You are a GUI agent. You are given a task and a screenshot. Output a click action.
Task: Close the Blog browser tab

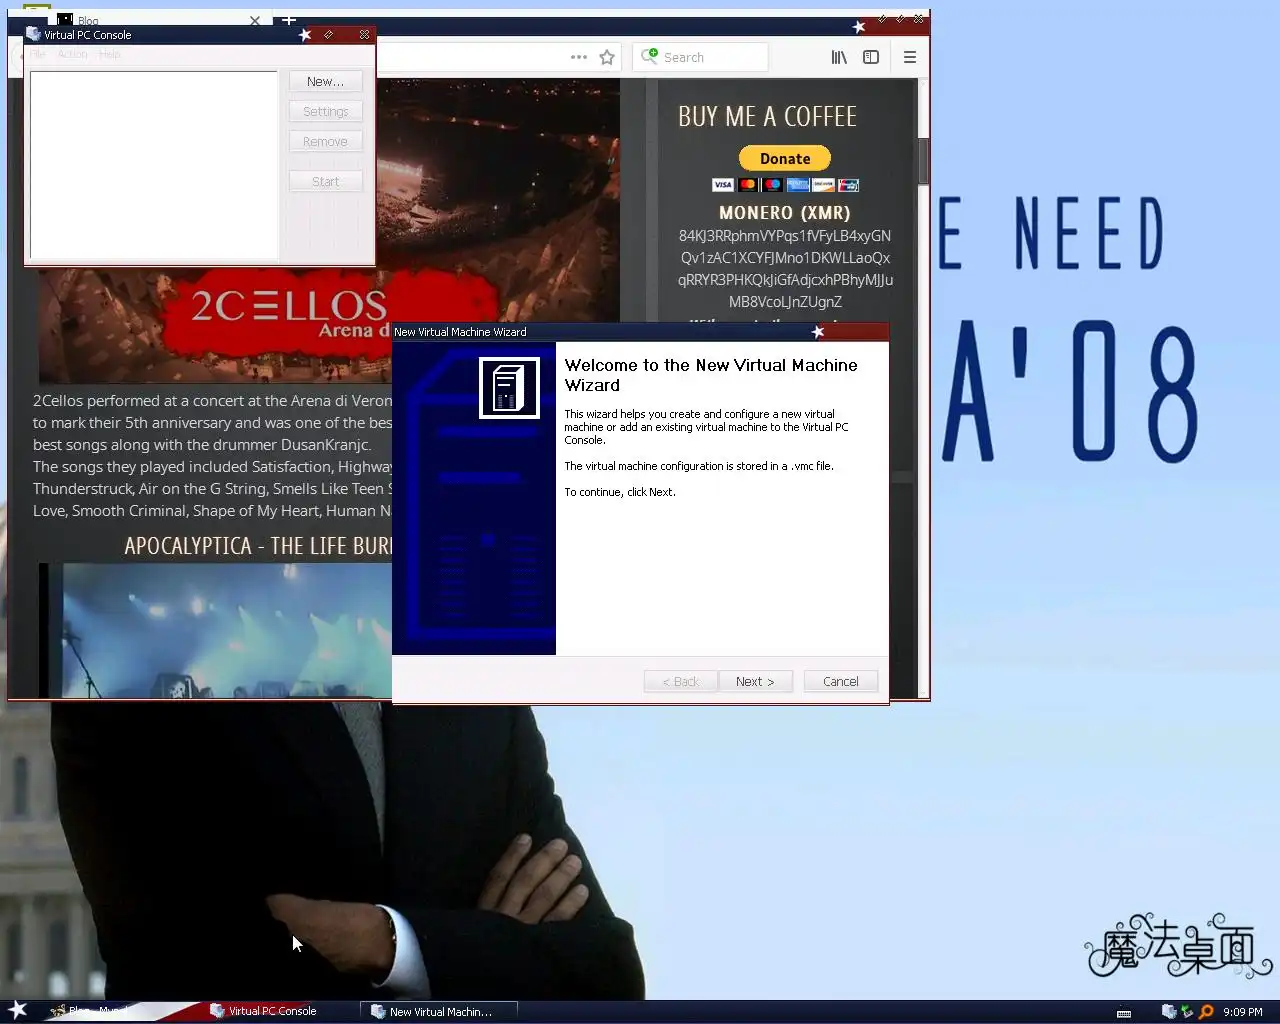(255, 20)
